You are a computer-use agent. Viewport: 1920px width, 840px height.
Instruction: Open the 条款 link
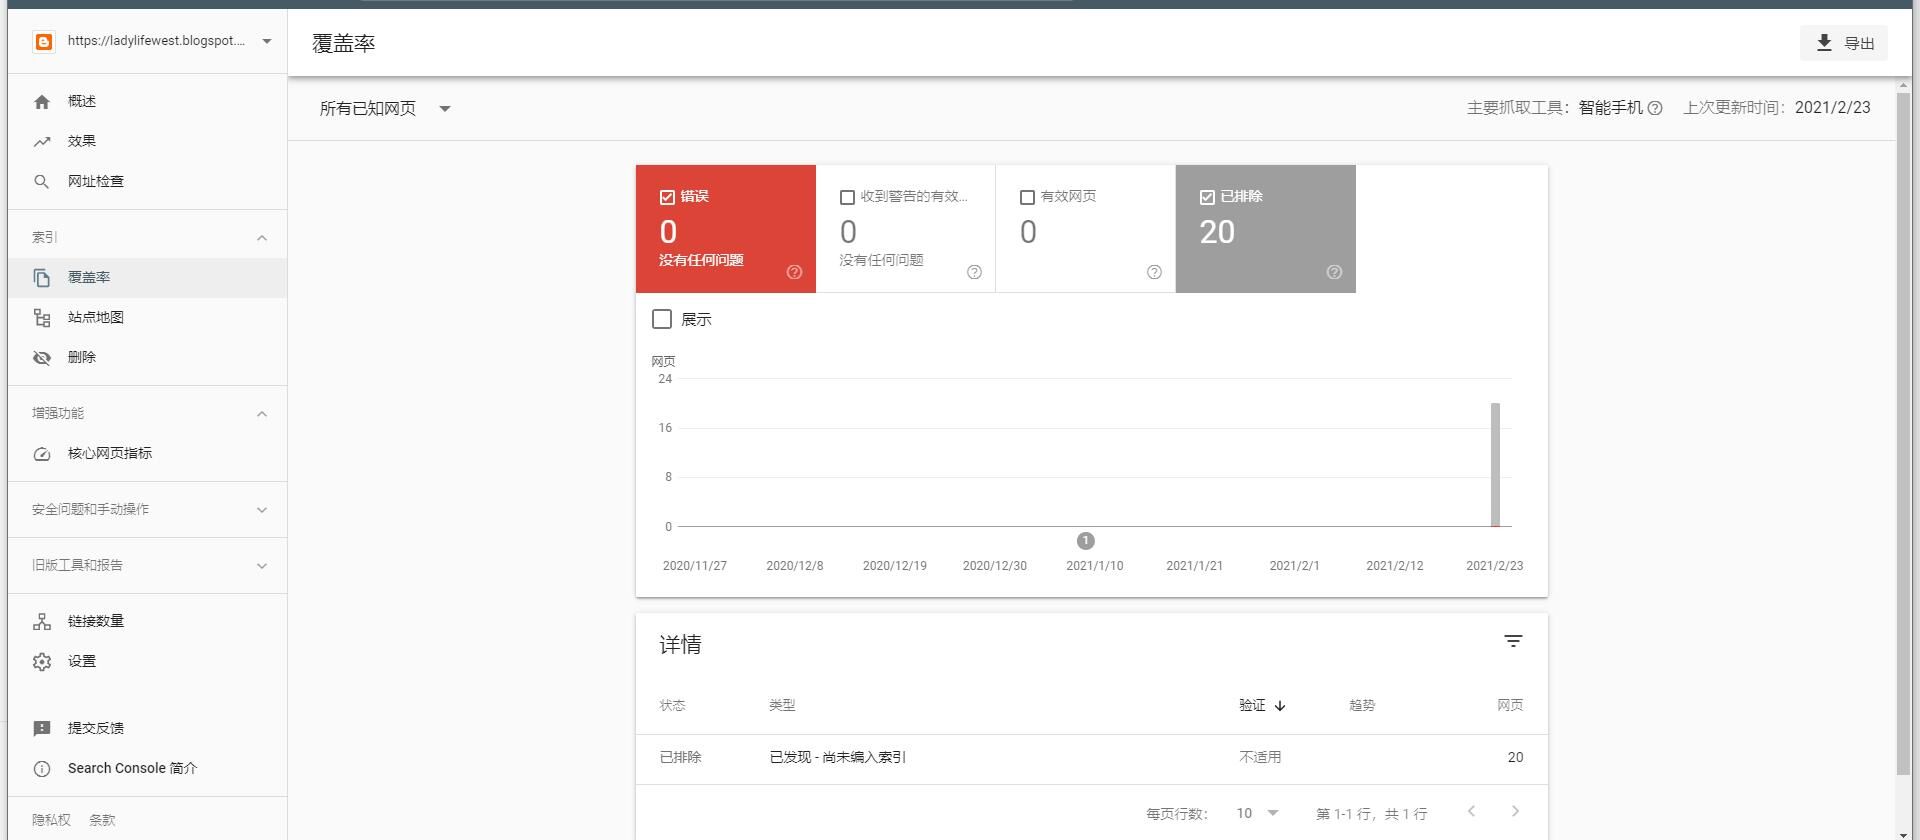click(x=102, y=820)
